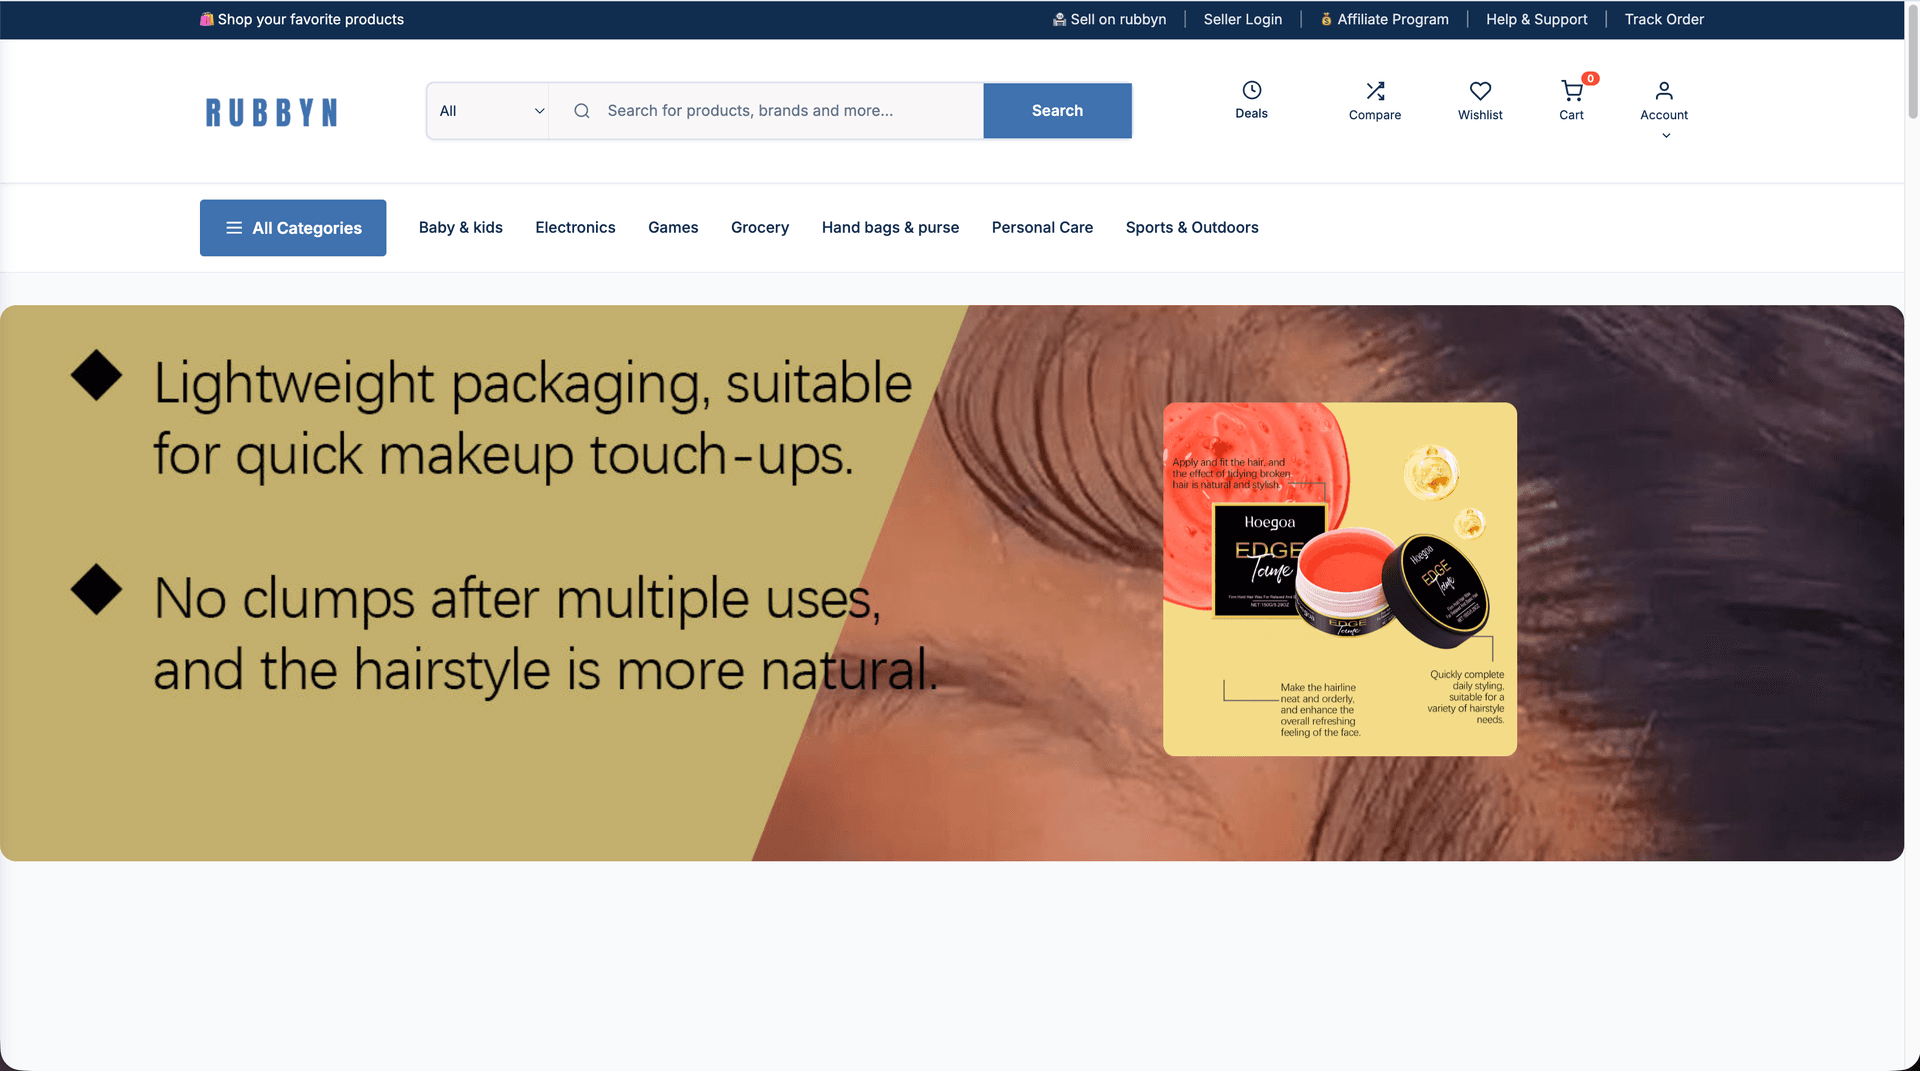Open the shopping Cart icon
This screenshot has width=1920, height=1071.
pos(1571,91)
